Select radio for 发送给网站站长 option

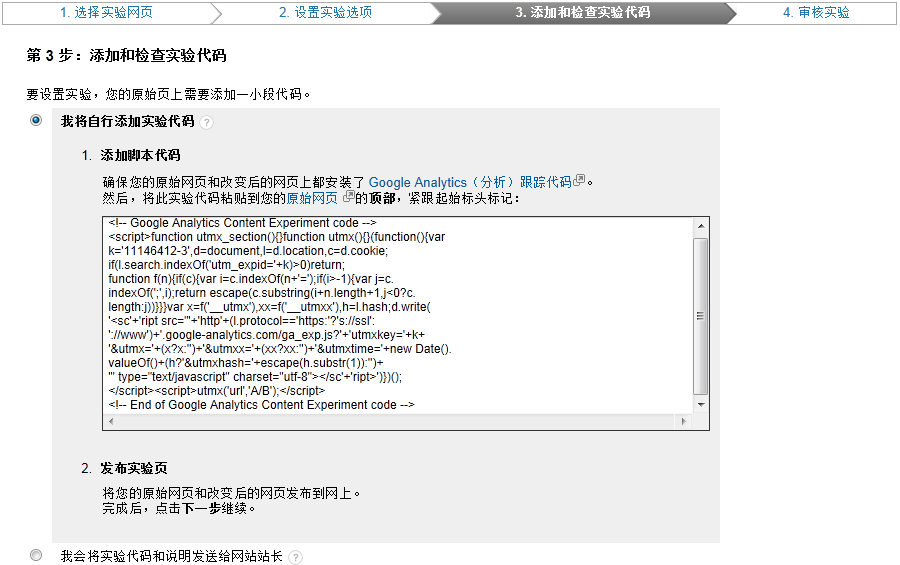point(37,555)
